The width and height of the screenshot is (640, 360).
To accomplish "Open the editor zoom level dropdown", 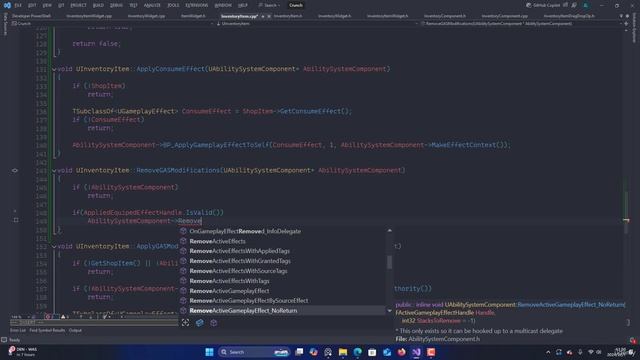I will point(20,316).
